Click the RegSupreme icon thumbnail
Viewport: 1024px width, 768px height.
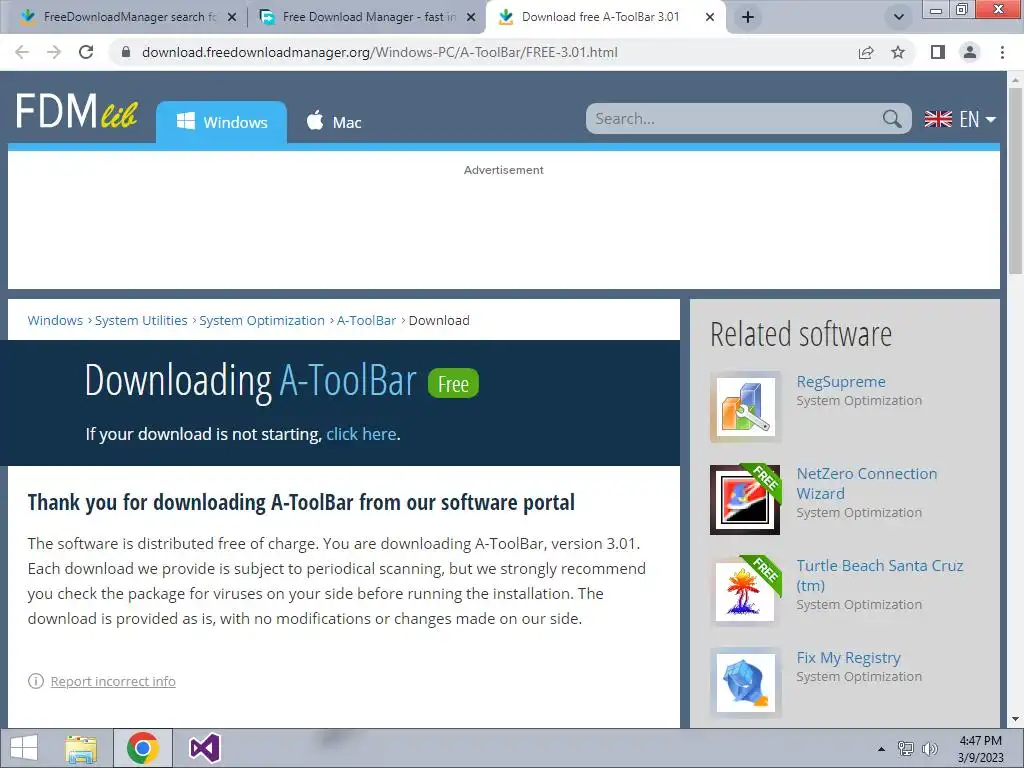(746, 407)
